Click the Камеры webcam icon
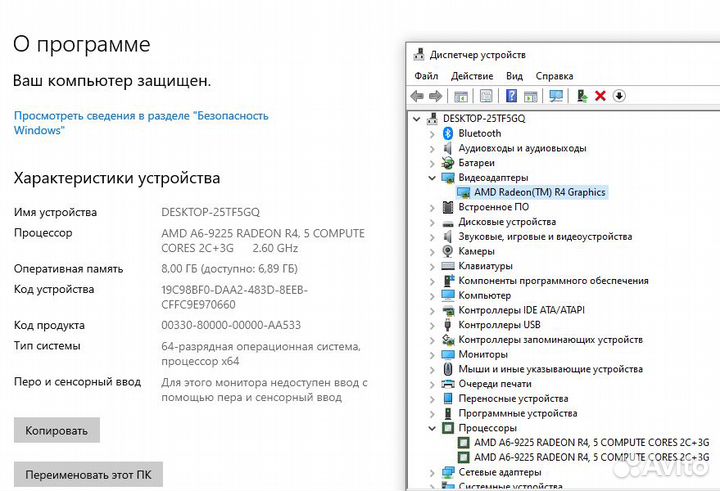The image size is (720, 491). [448, 251]
